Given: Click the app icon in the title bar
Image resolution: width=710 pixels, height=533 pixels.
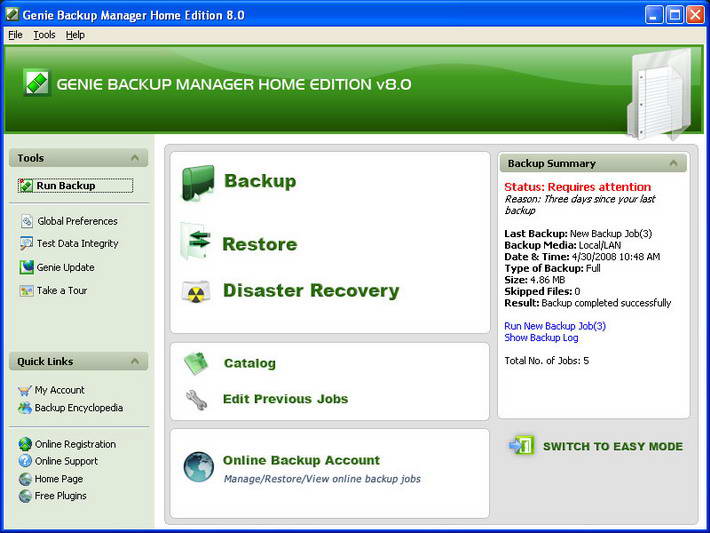Looking at the screenshot, I should [x=12, y=14].
